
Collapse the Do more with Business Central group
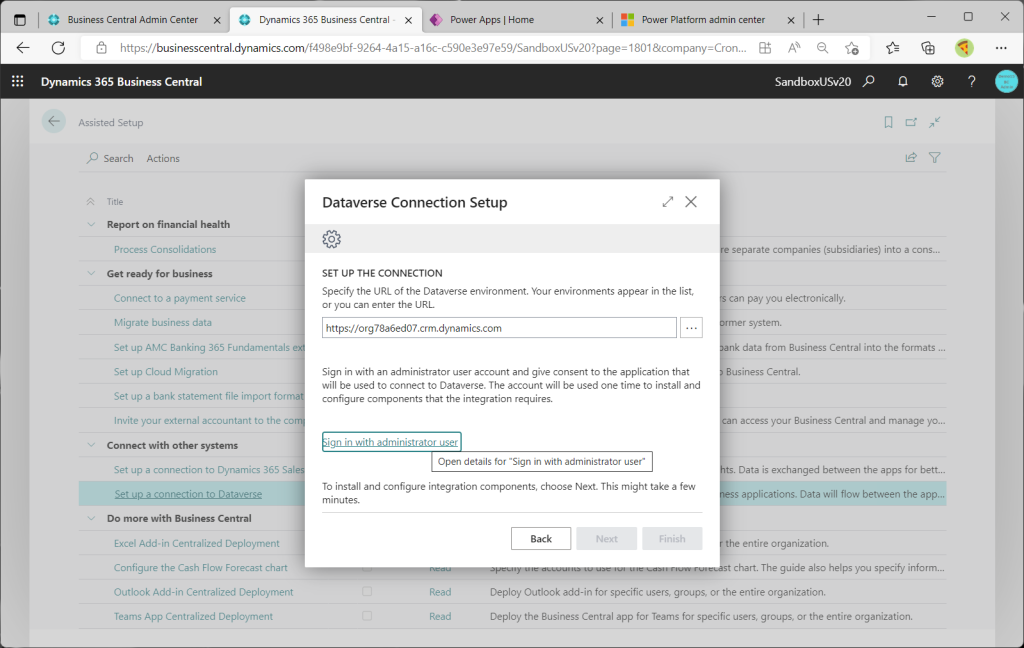coord(91,518)
